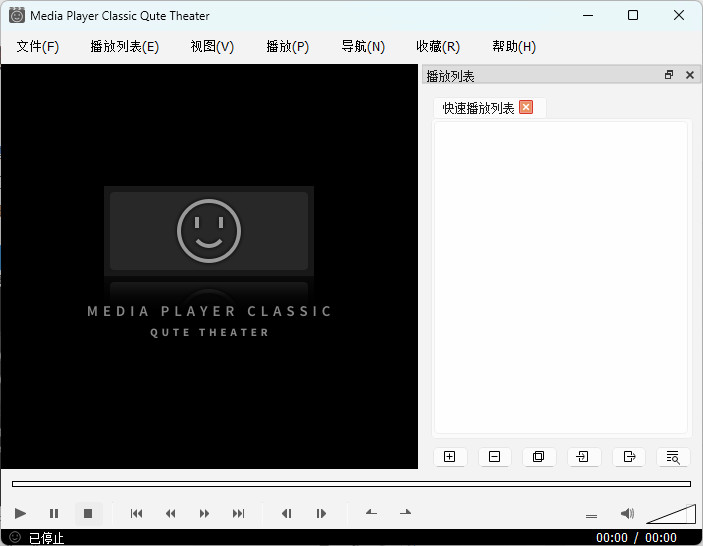Select the 快速播放列表 tab
The height and width of the screenshot is (546, 703).
click(478, 108)
